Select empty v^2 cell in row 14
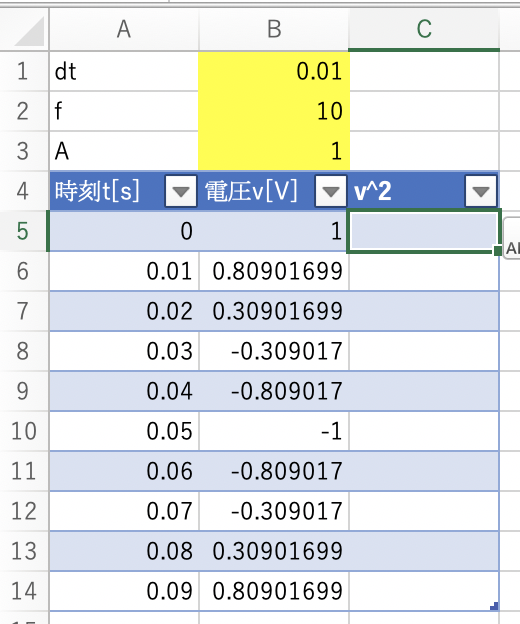The image size is (520, 624). pyautogui.click(x=424, y=591)
